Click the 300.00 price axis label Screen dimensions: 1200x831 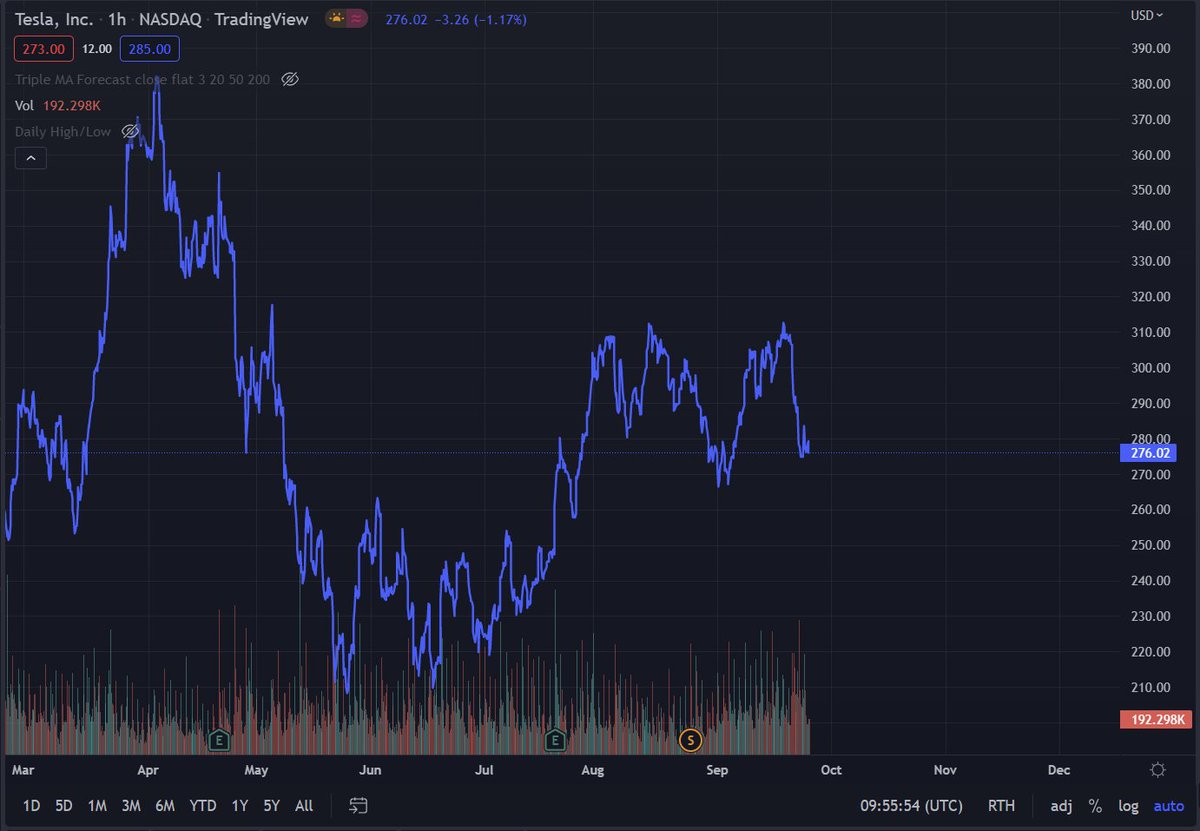pos(1150,367)
